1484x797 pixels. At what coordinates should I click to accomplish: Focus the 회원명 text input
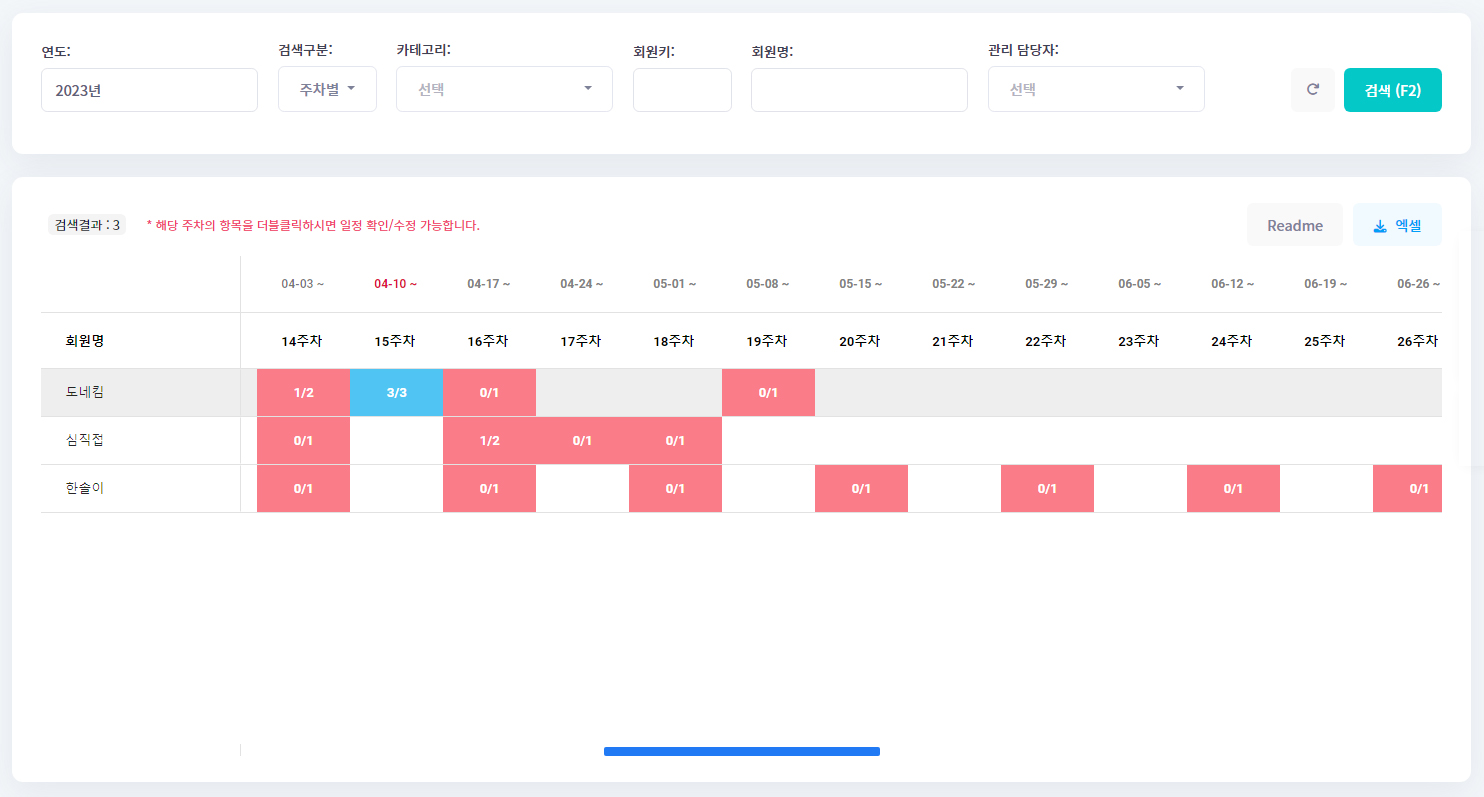click(859, 90)
